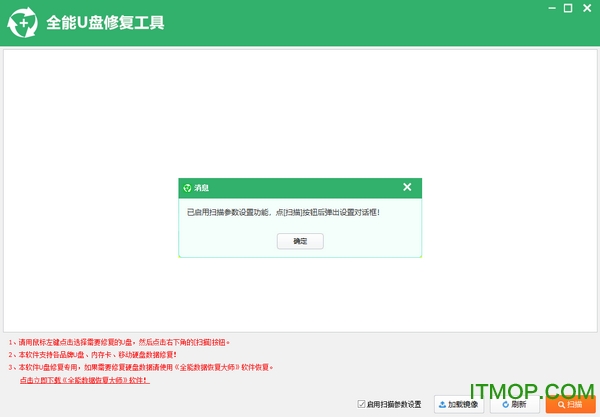The width and height of the screenshot is (600, 417).
Task: Click the message text 已启用扫描参数设置功能
Action: [228, 212]
